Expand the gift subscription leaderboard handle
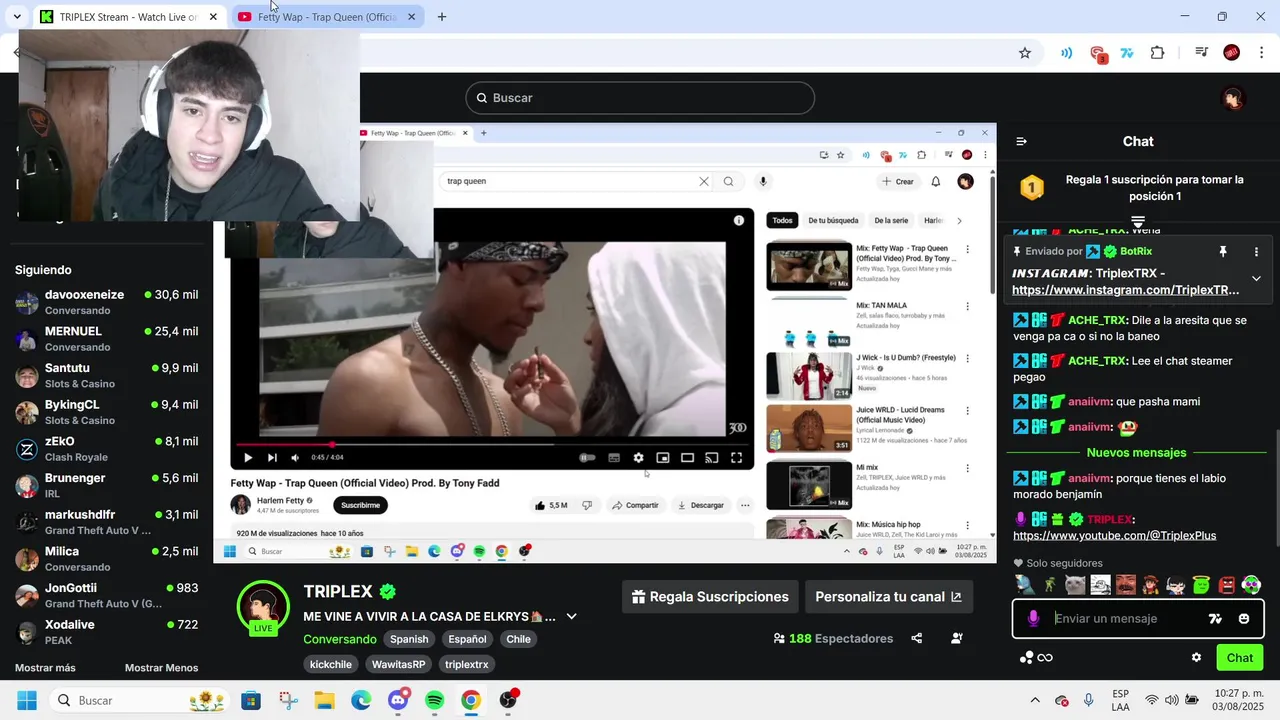Viewport: 1280px width, 720px height. (x=1138, y=221)
